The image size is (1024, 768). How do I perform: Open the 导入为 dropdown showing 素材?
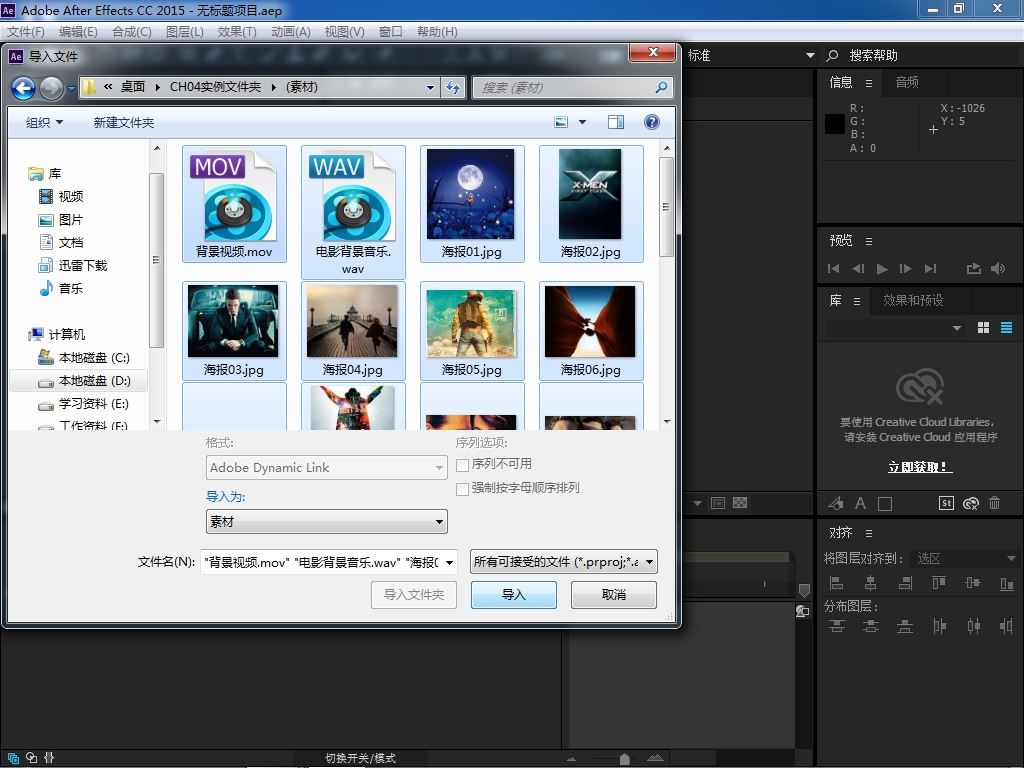pos(327,522)
